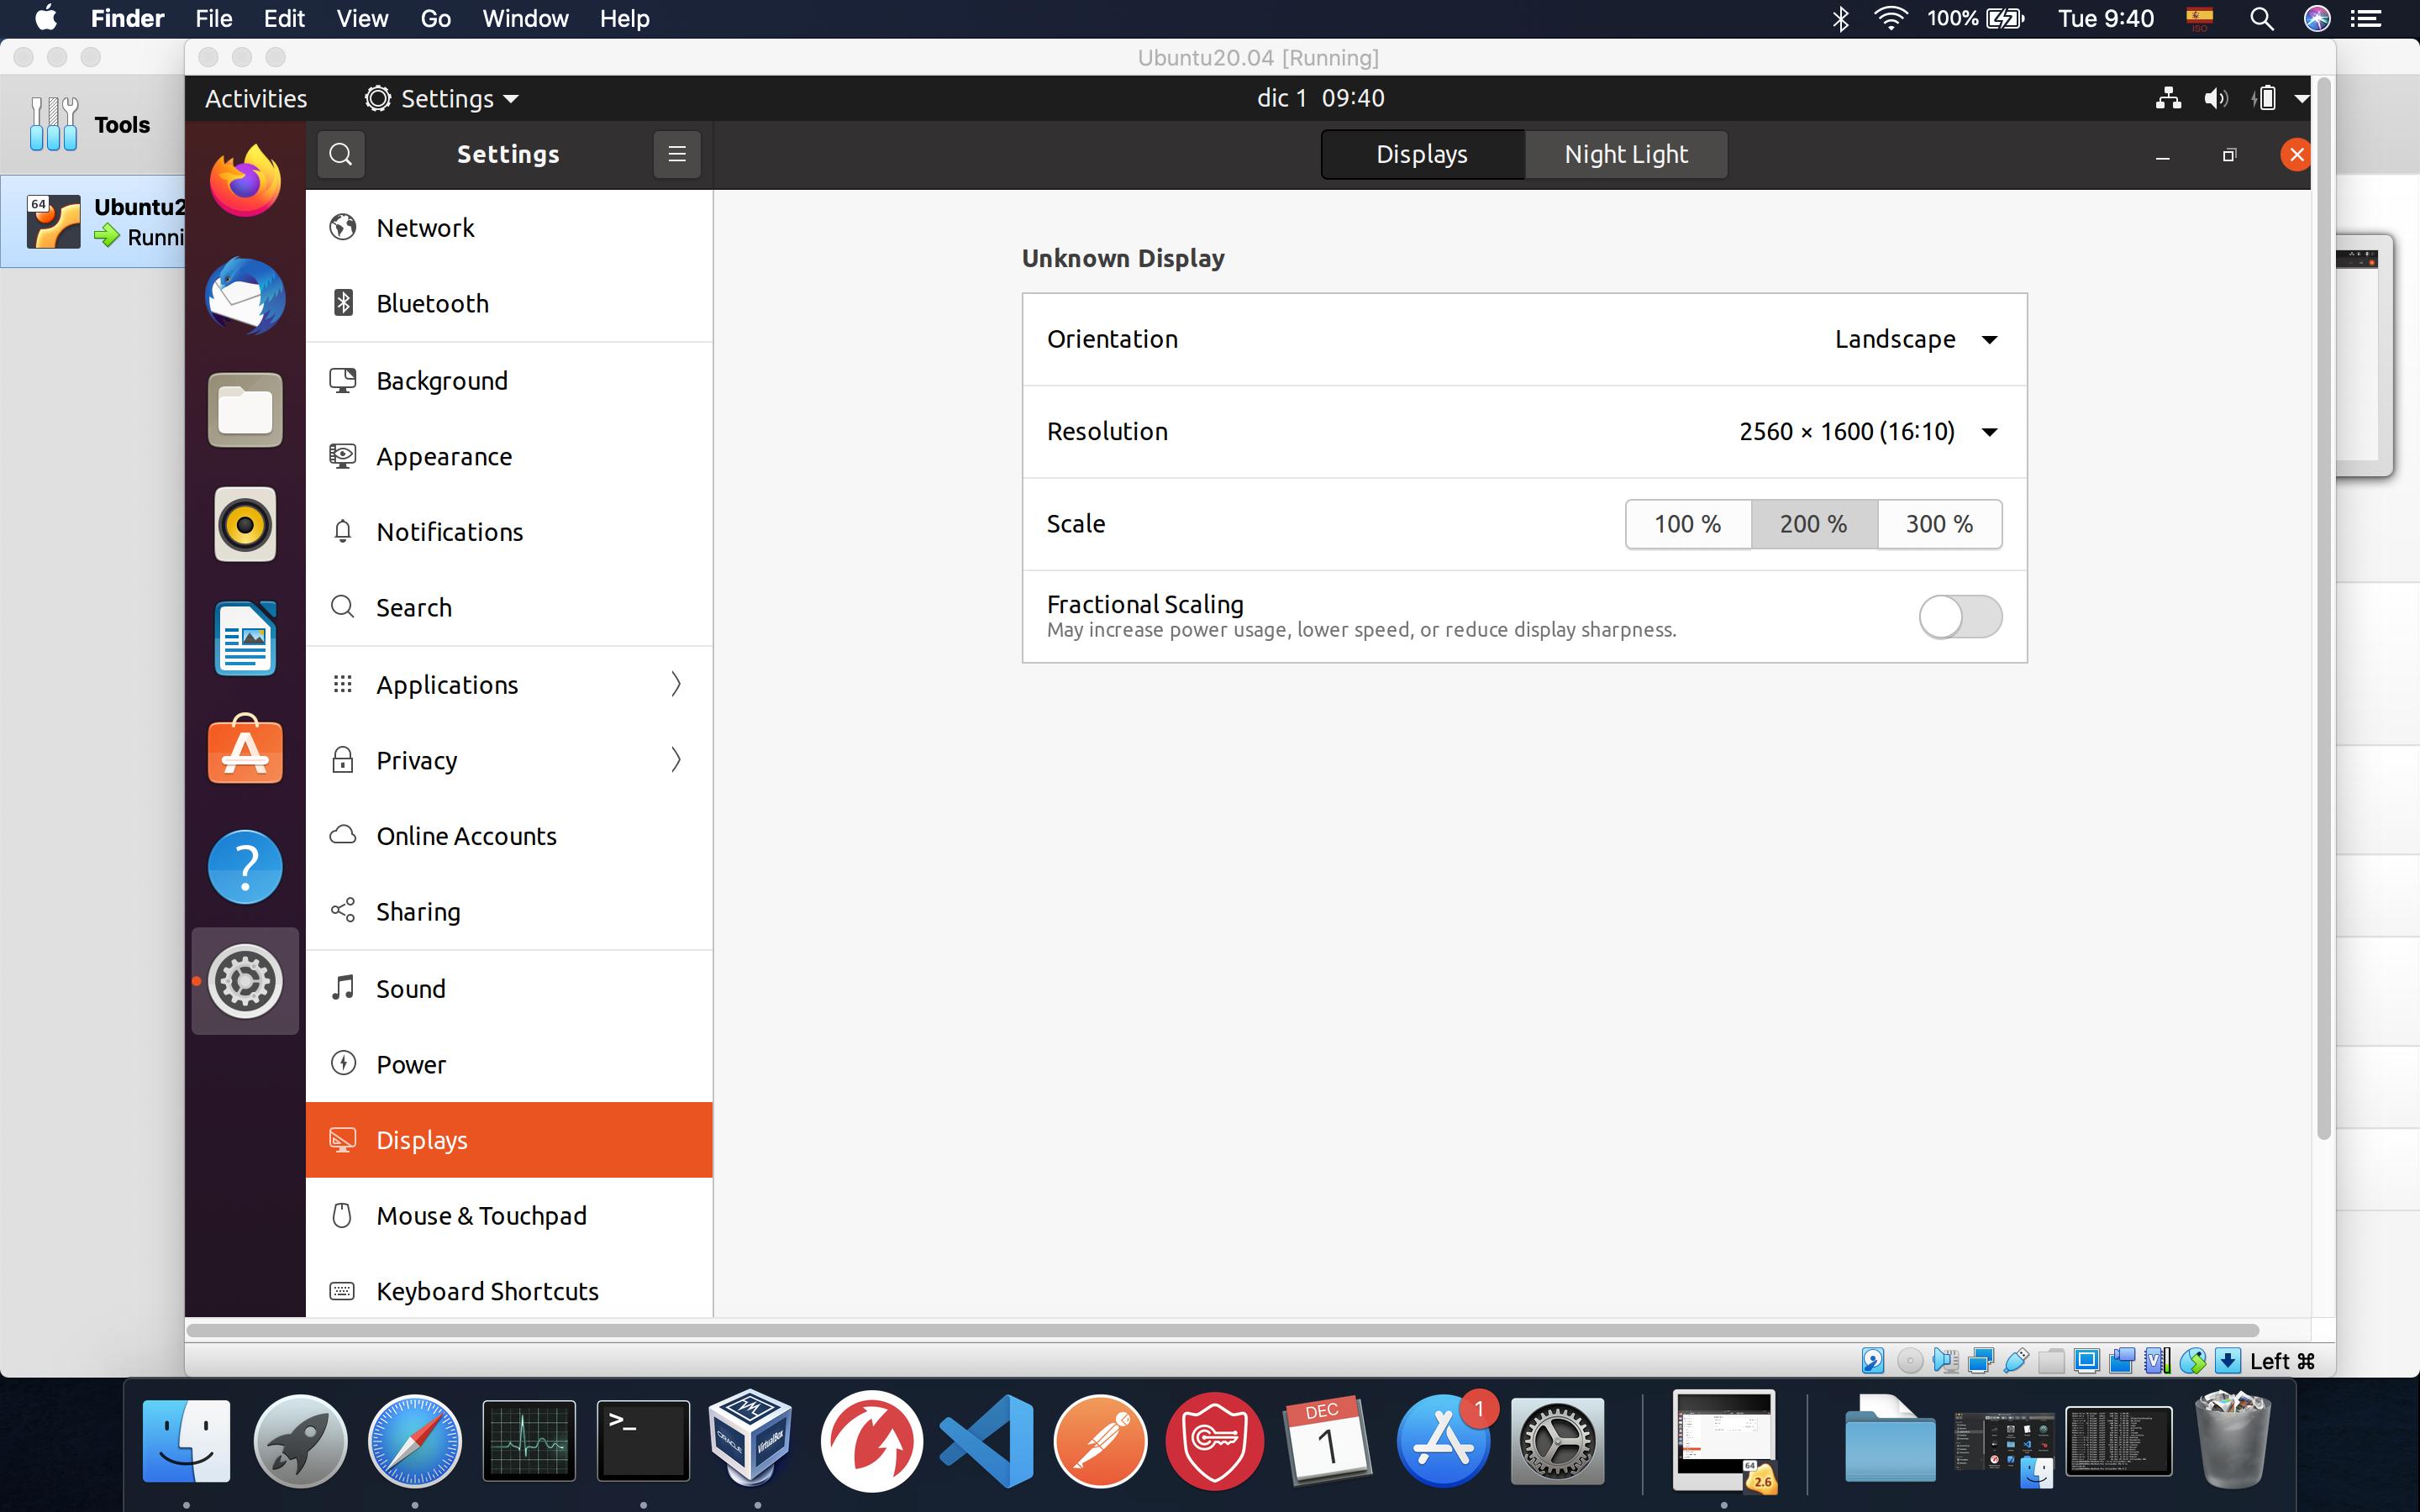Click Spotlight search icon in macOS menu bar
This screenshot has height=1512, width=2420.
click(x=2262, y=19)
